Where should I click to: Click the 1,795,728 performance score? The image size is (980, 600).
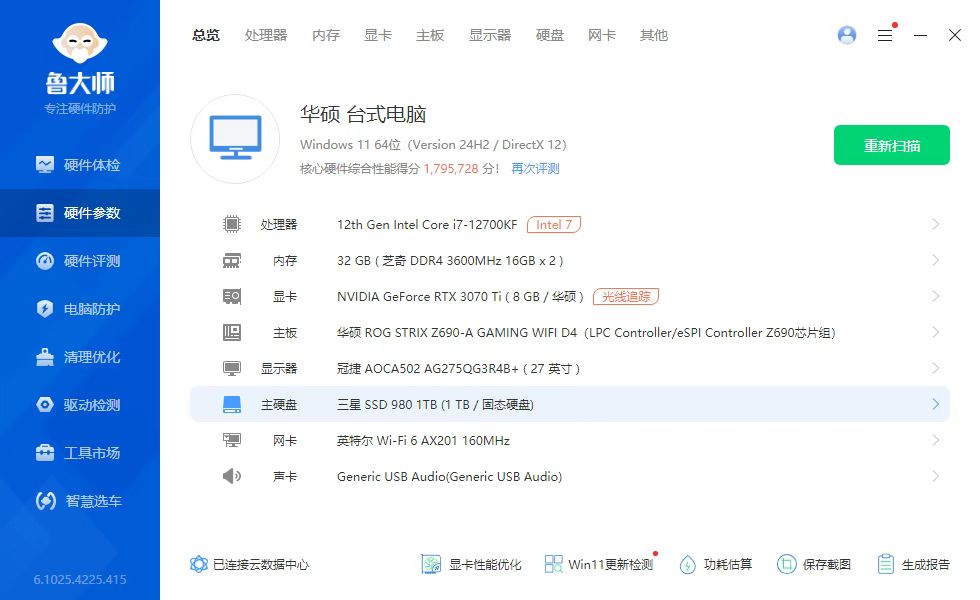451,169
